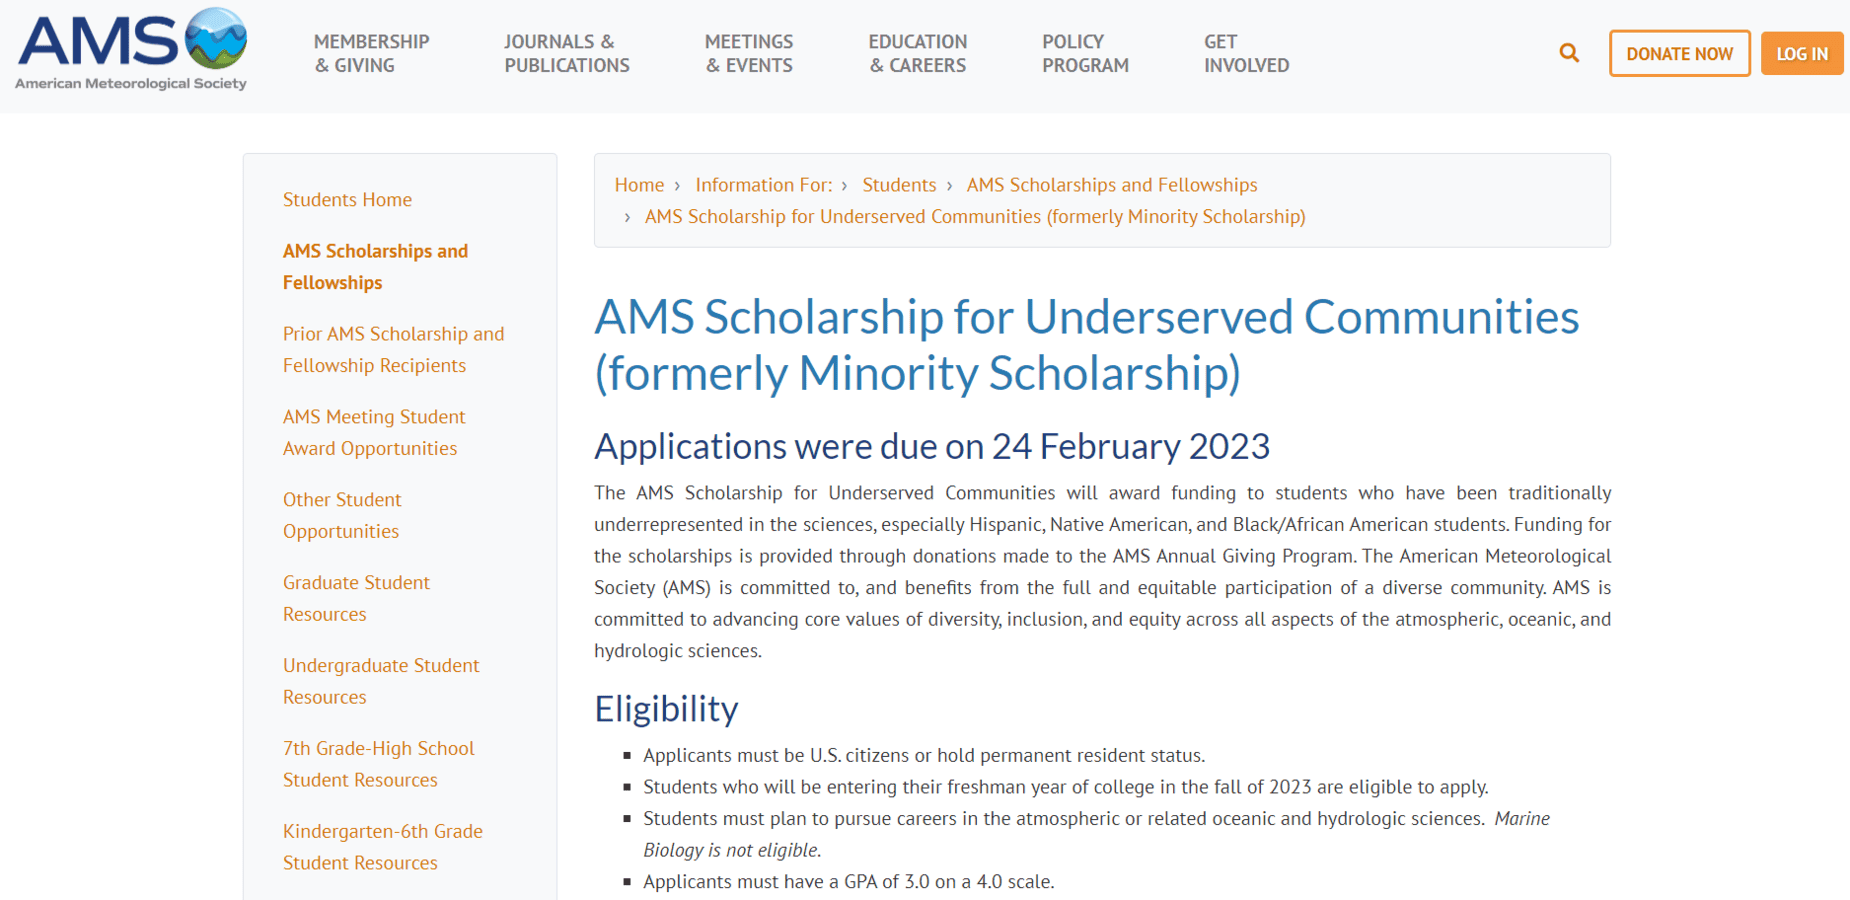Open the MEETINGS & EVENTS menu
The width and height of the screenshot is (1850, 900).
(749, 53)
